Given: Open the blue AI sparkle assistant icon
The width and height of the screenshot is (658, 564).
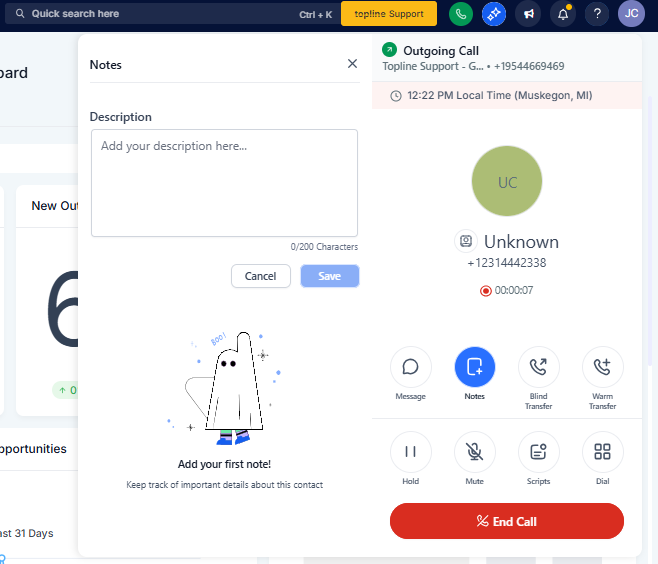Looking at the screenshot, I should pyautogui.click(x=494, y=14).
